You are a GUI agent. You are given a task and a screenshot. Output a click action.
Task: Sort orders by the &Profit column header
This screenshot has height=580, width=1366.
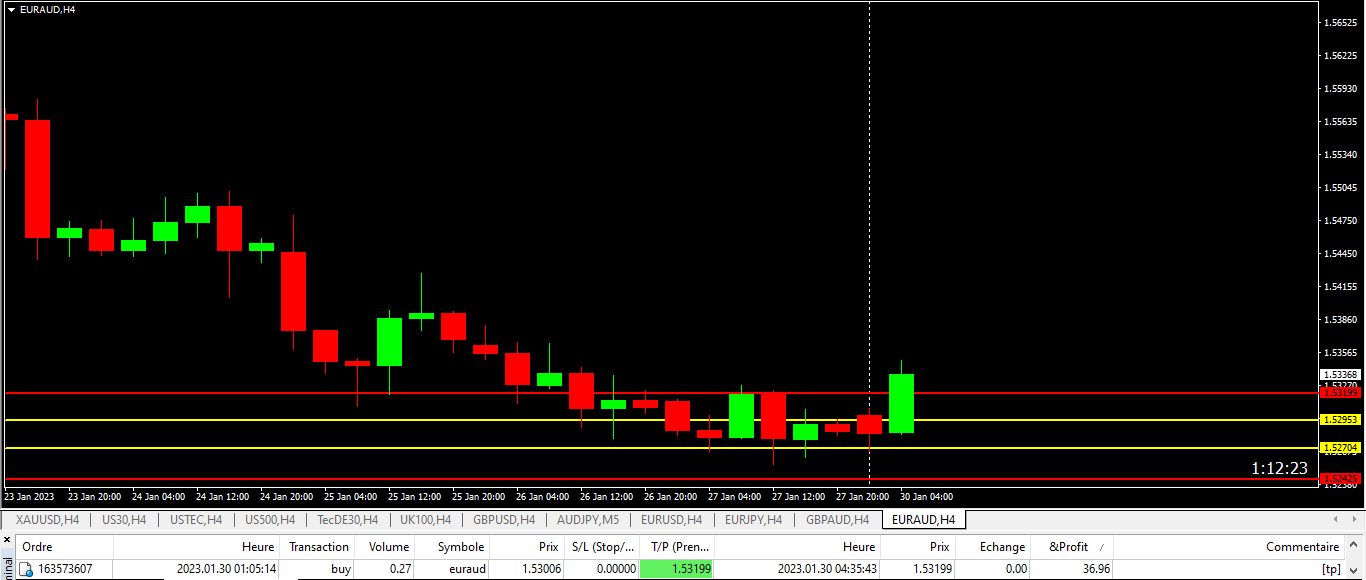1068,547
